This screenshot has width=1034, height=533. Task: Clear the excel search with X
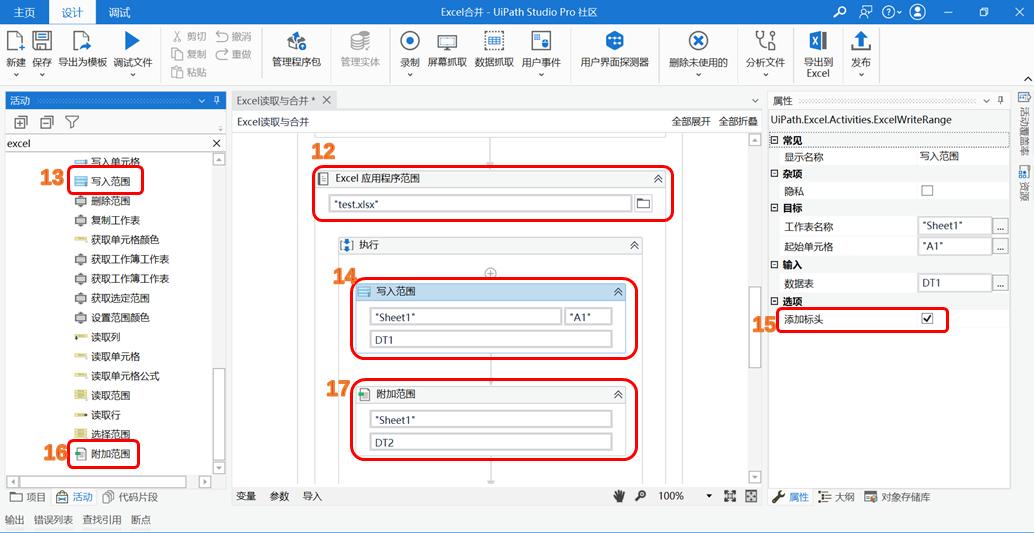[x=216, y=143]
